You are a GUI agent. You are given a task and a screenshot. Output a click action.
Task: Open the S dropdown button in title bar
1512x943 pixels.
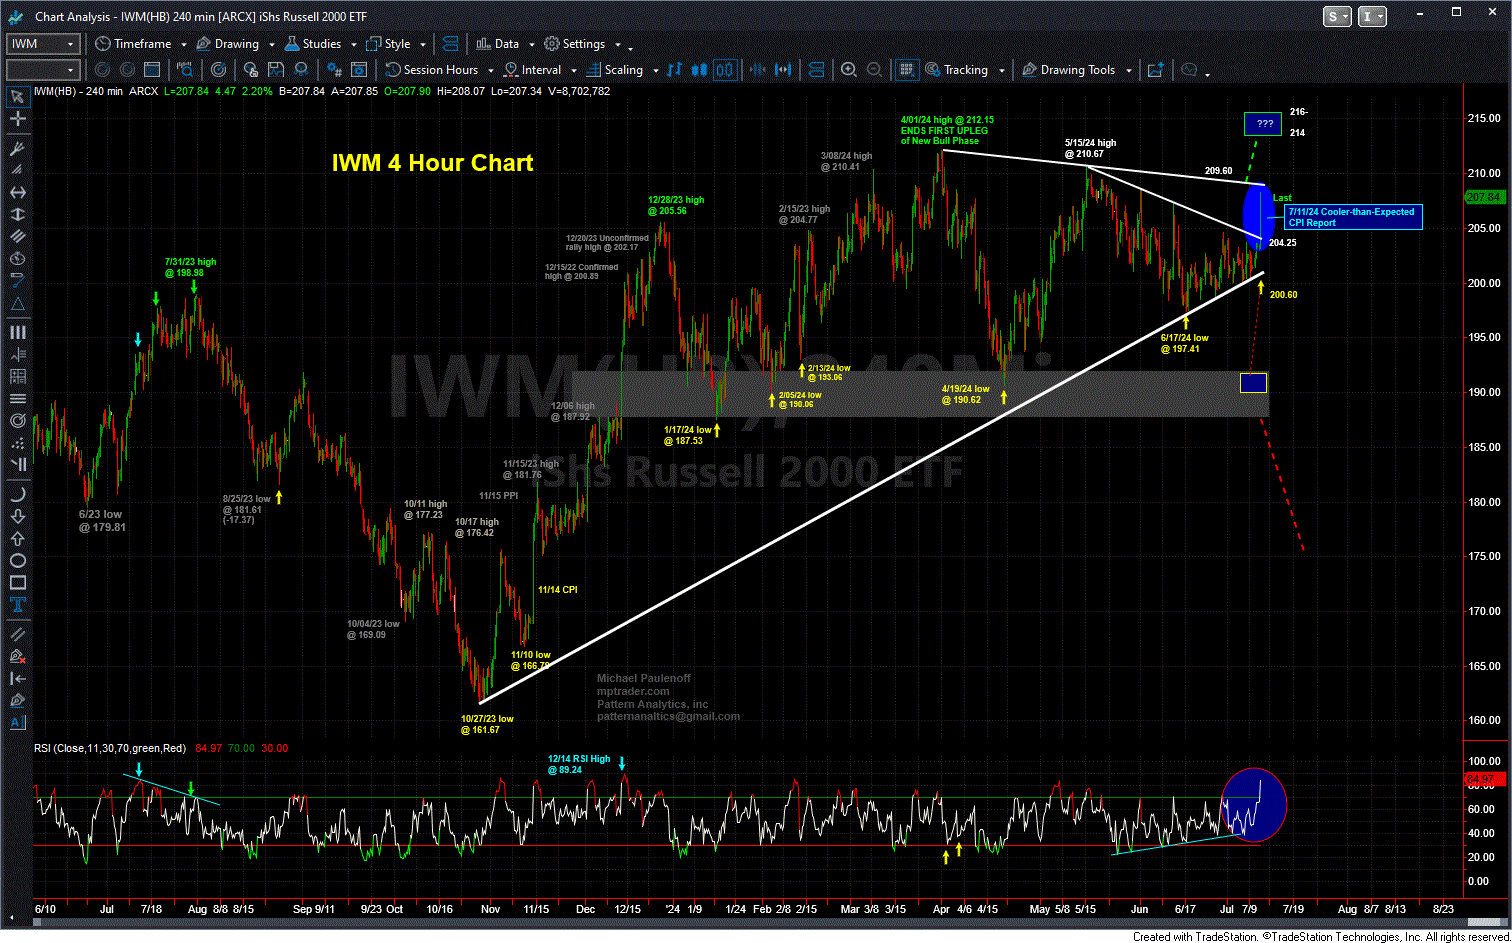pos(1336,16)
